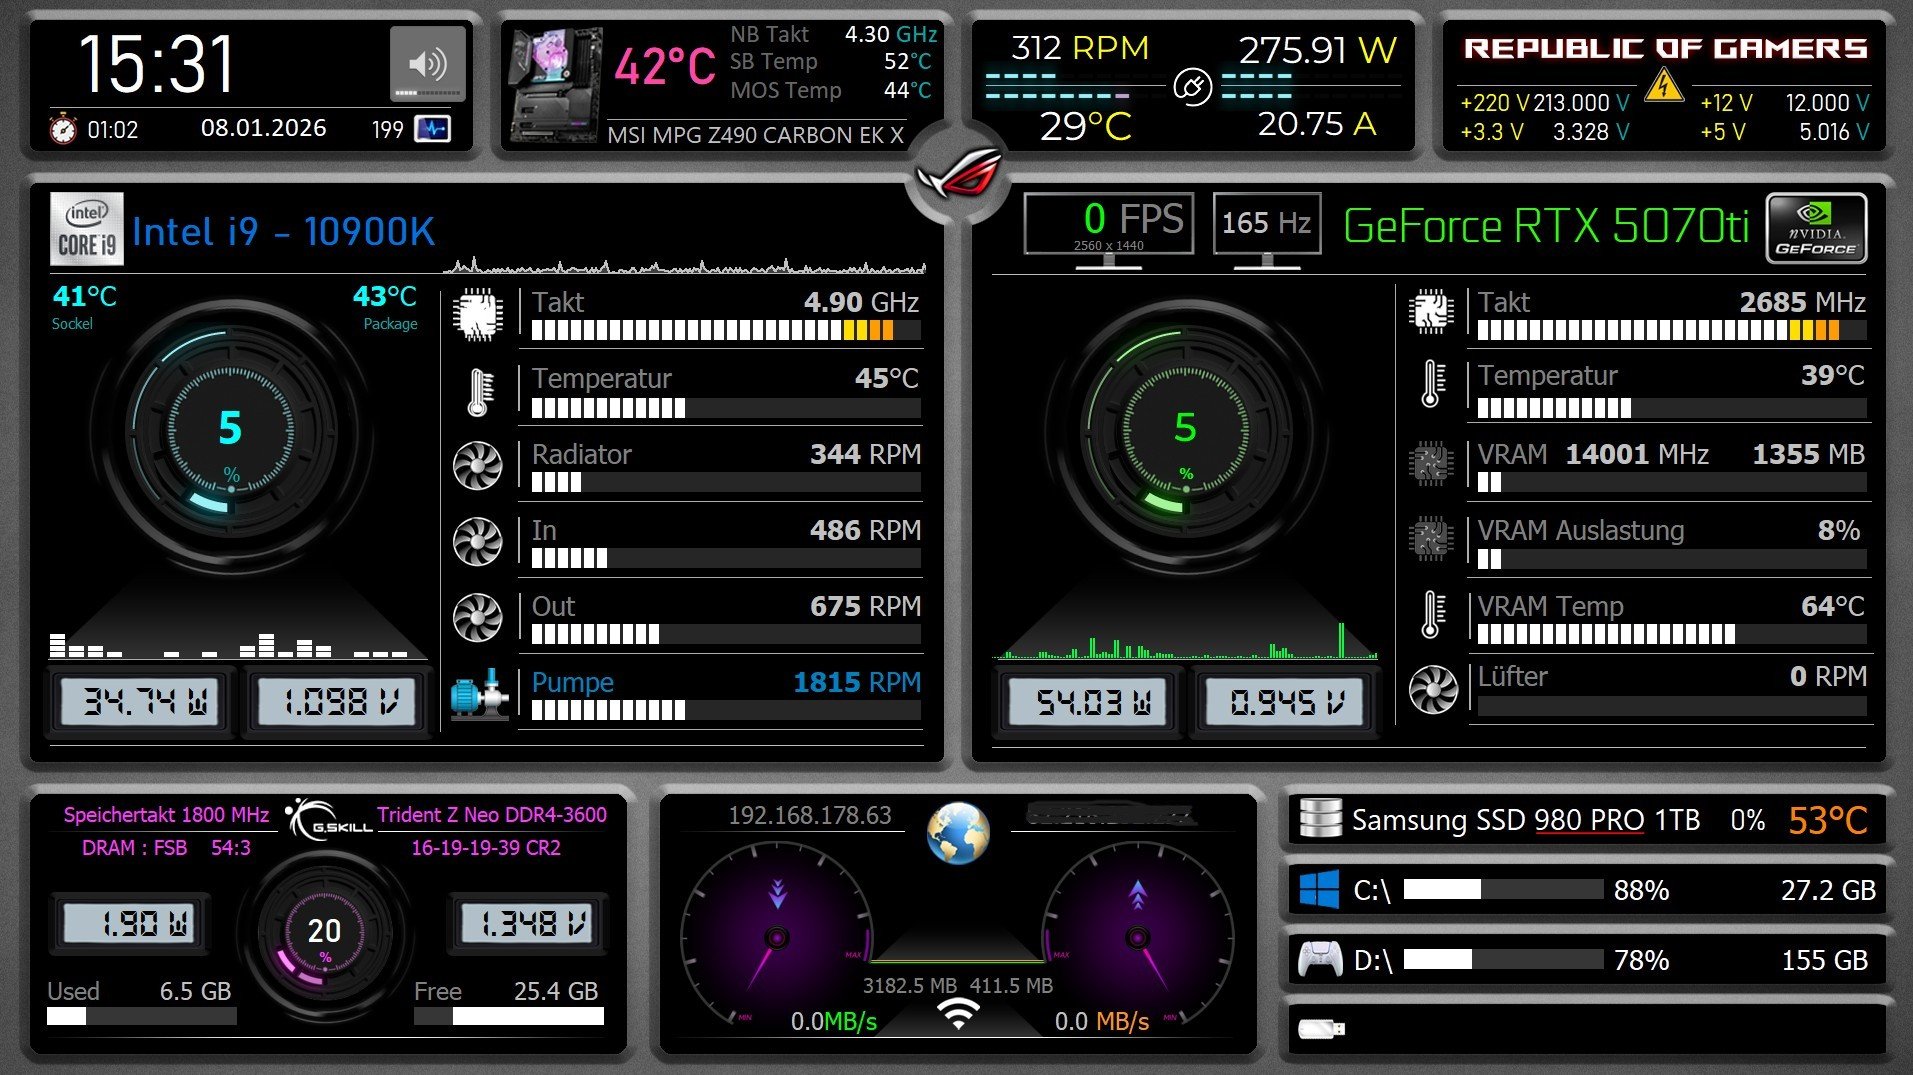Click the Pumpe water pump icon
Image resolution: width=1913 pixels, height=1075 pixels.
tap(478, 693)
